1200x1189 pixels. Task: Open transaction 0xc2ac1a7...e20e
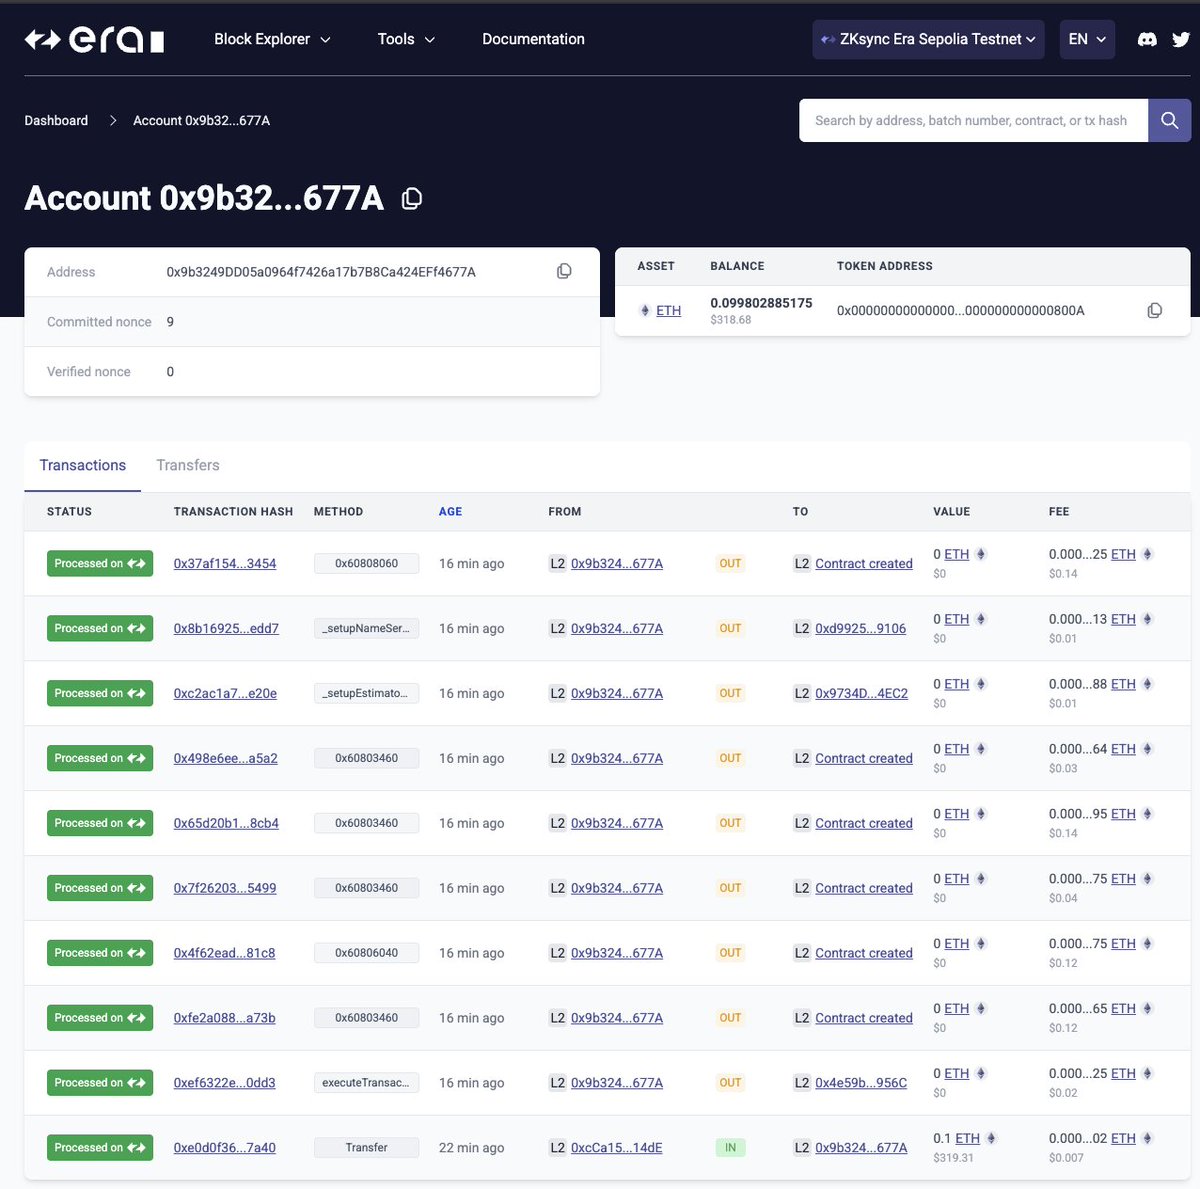225,694
